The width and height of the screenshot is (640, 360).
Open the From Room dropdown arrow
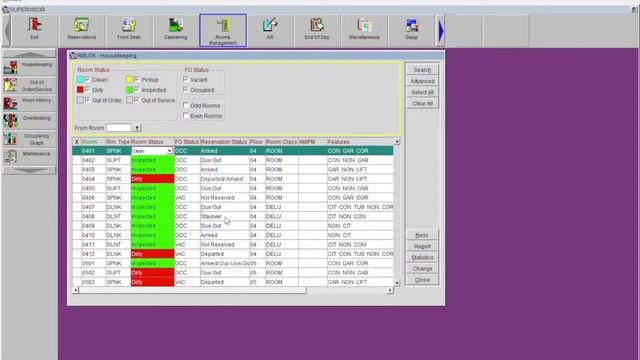tap(137, 128)
